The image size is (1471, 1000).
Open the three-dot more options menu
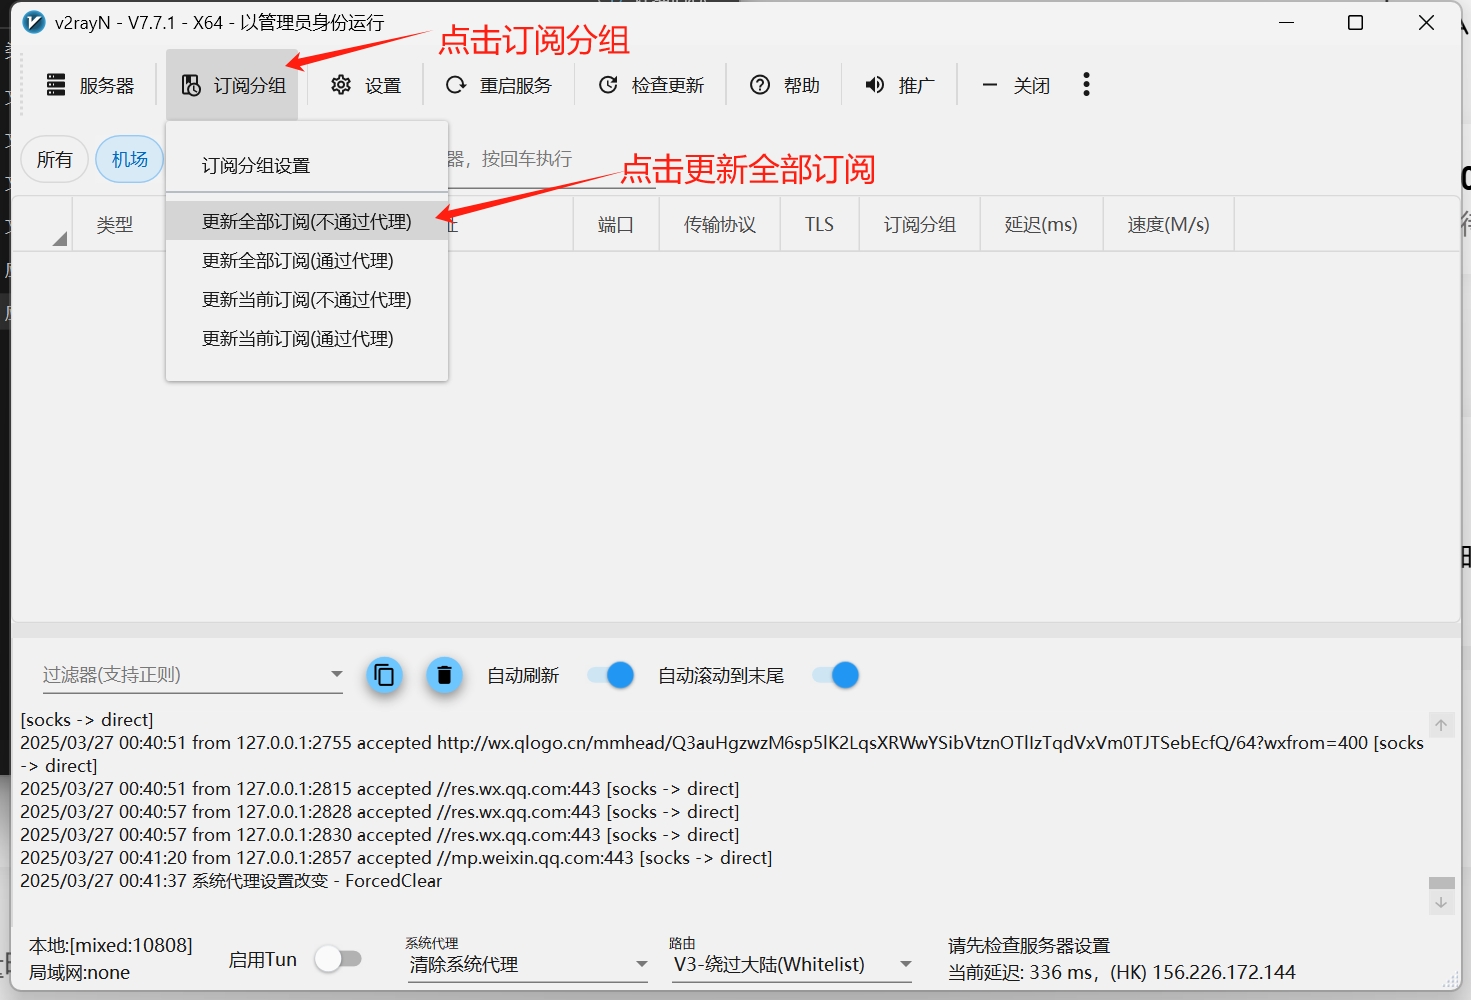[1086, 85]
